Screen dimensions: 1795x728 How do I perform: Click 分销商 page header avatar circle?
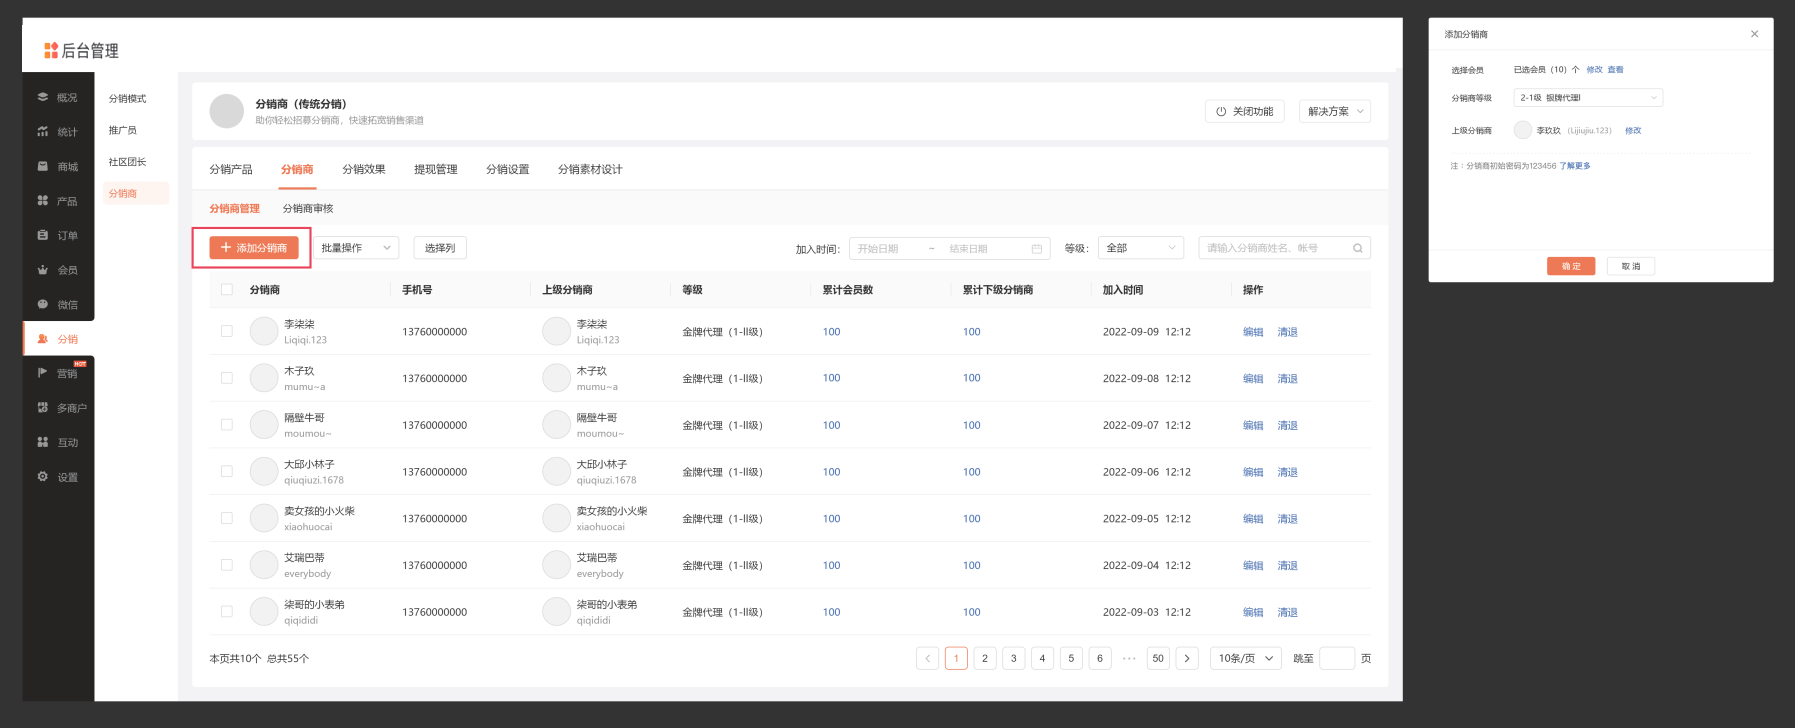point(227,111)
